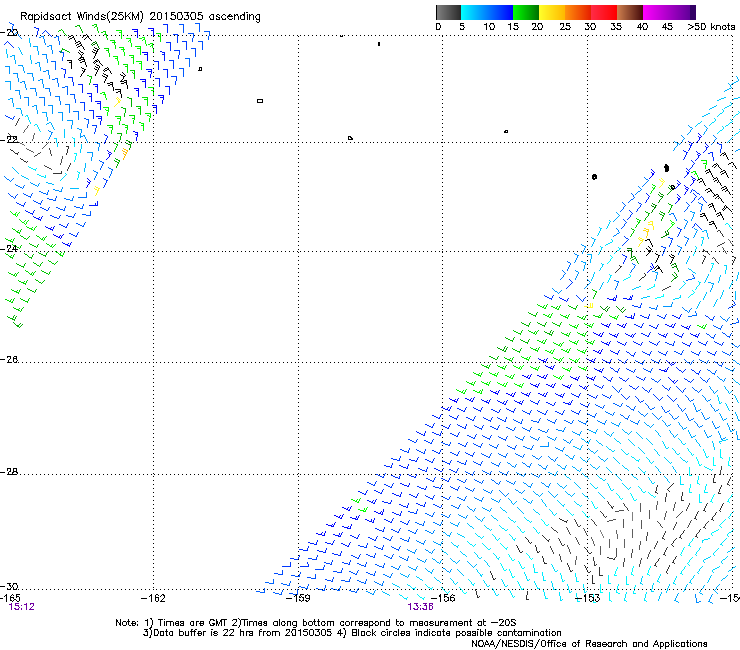740x650 pixels.
Task: Click the -26 latitude axis label
Action: click(x=9, y=360)
